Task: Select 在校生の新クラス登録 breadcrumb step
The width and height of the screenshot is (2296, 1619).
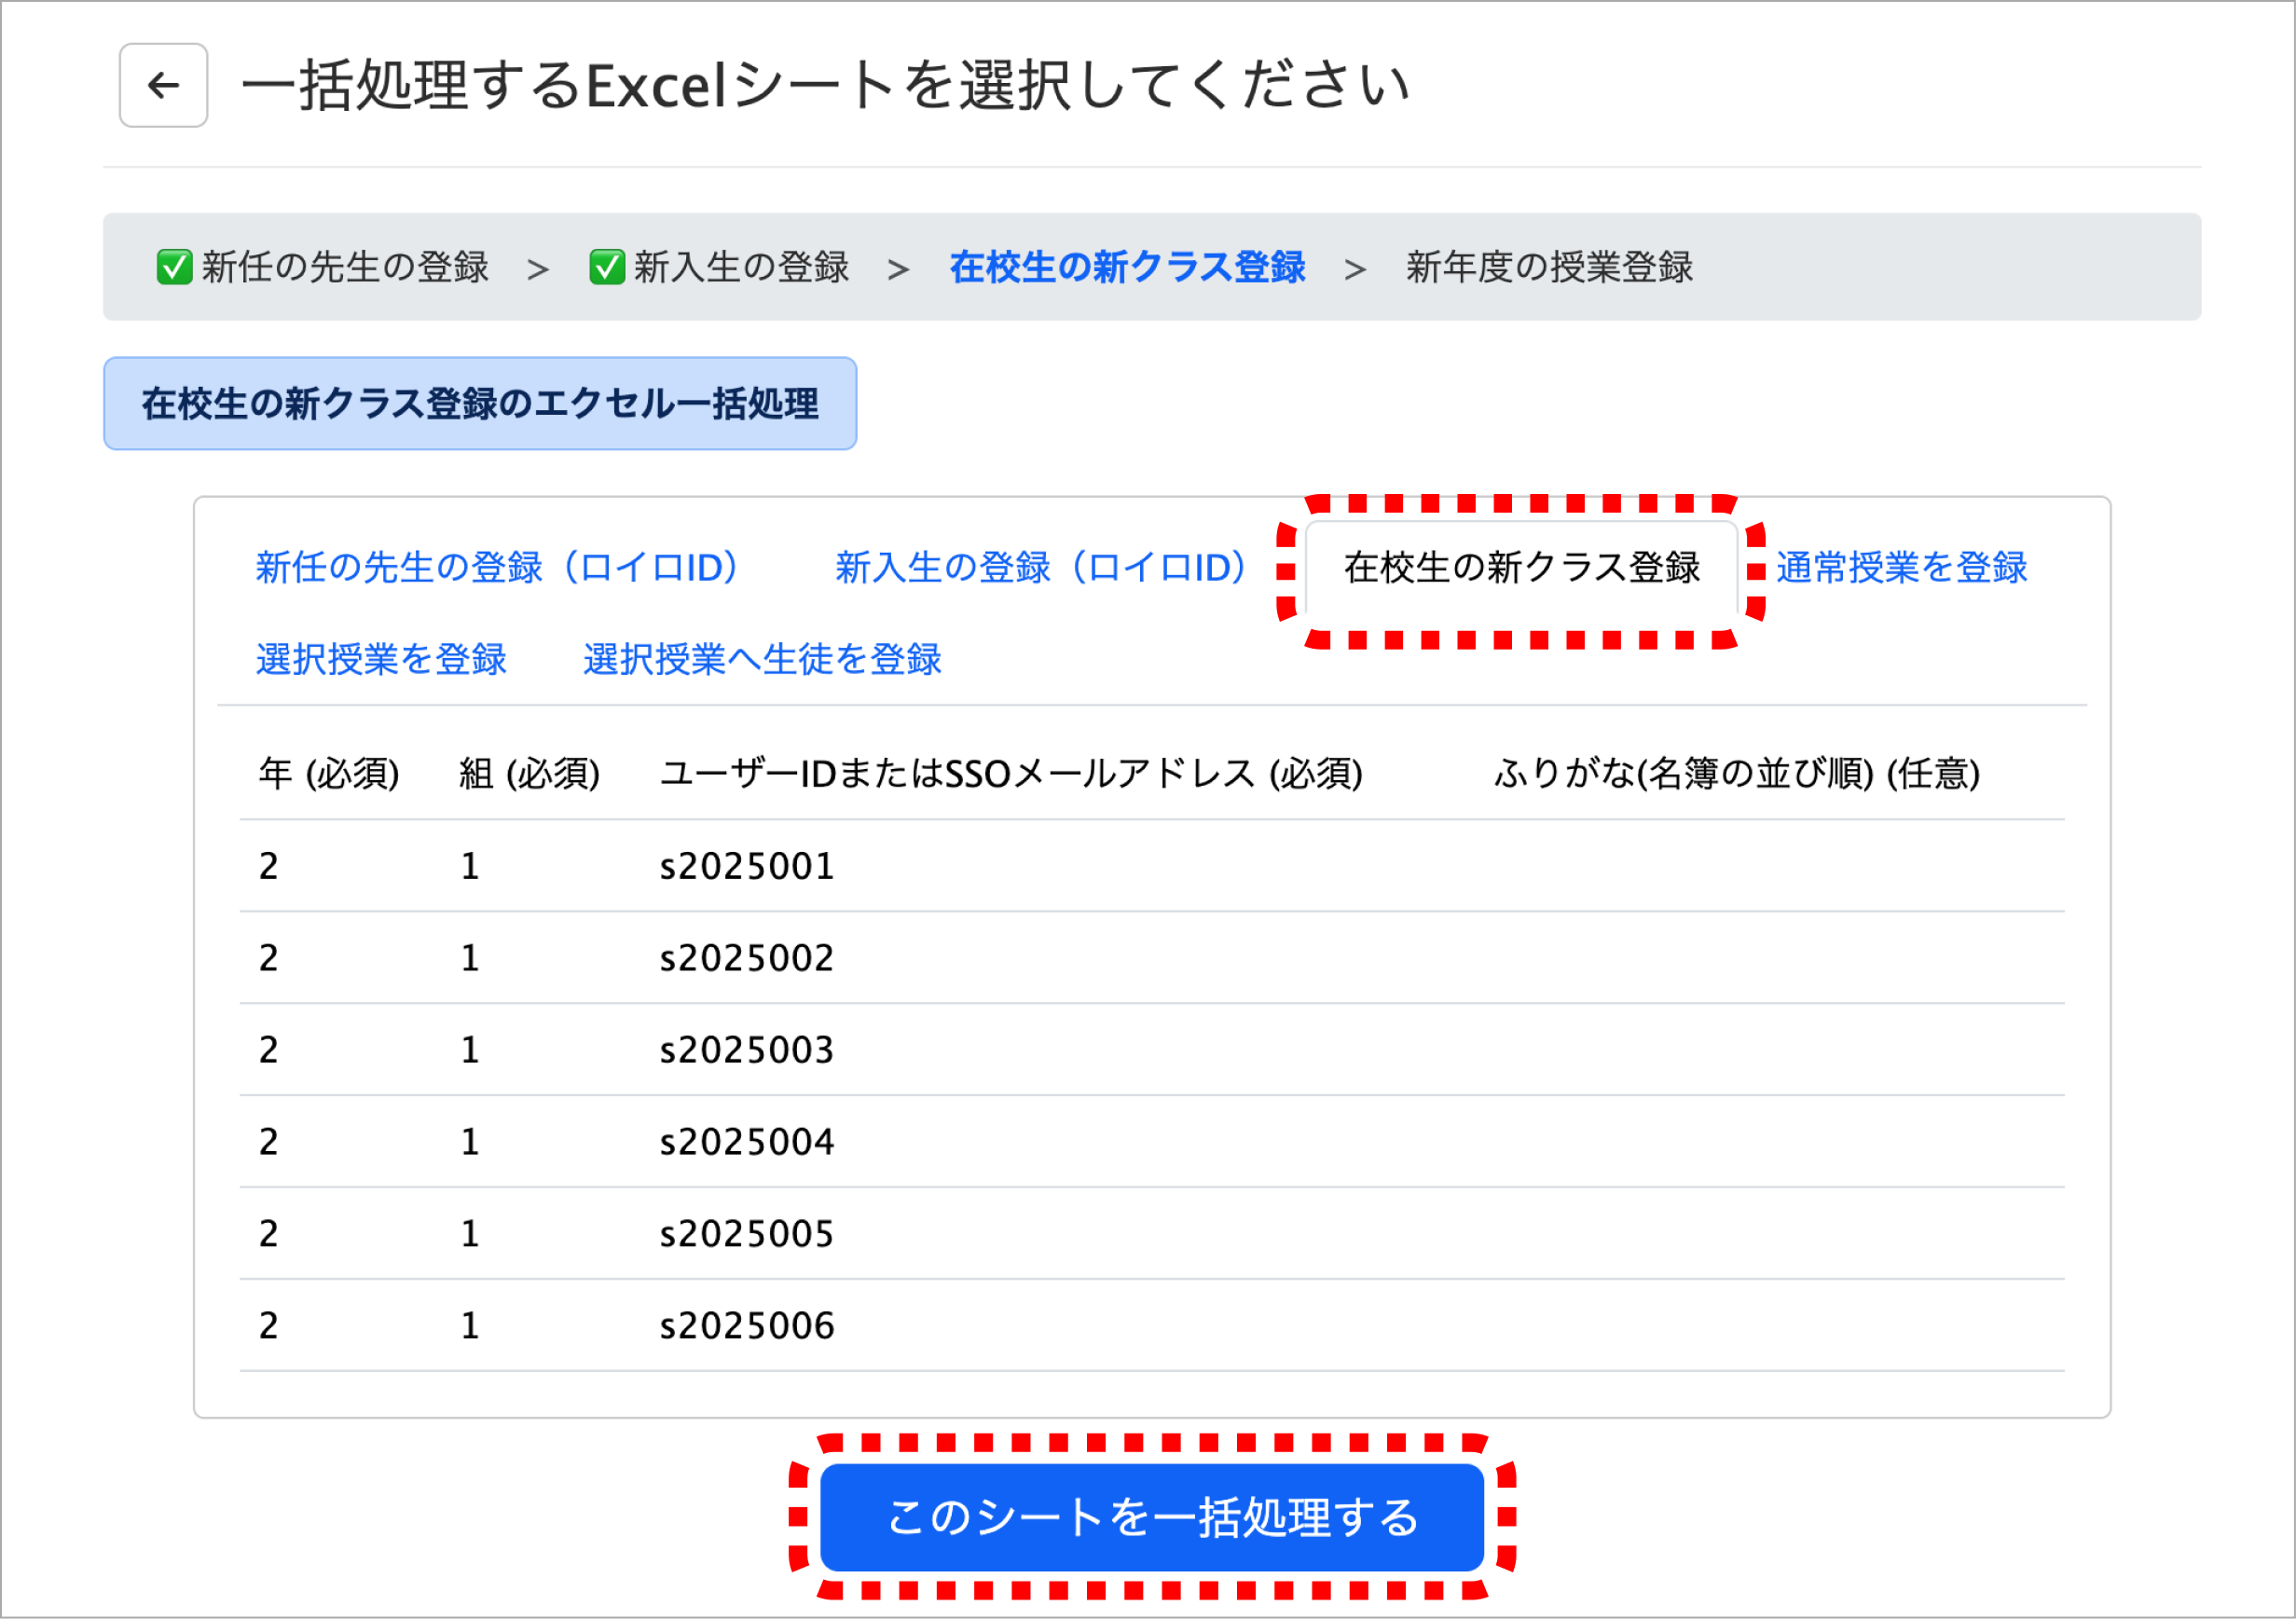Action: (x=1127, y=267)
